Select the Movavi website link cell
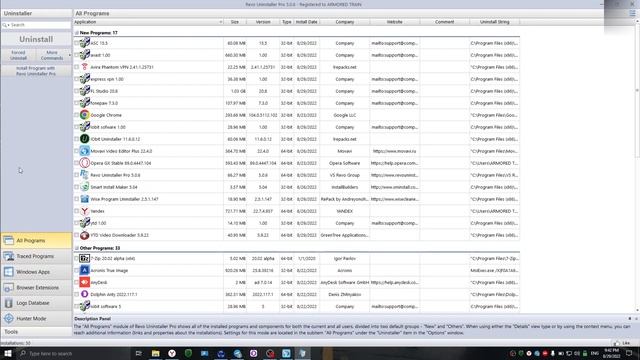Image resolution: width=640 pixels, height=360 pixels. click(394, 151)
